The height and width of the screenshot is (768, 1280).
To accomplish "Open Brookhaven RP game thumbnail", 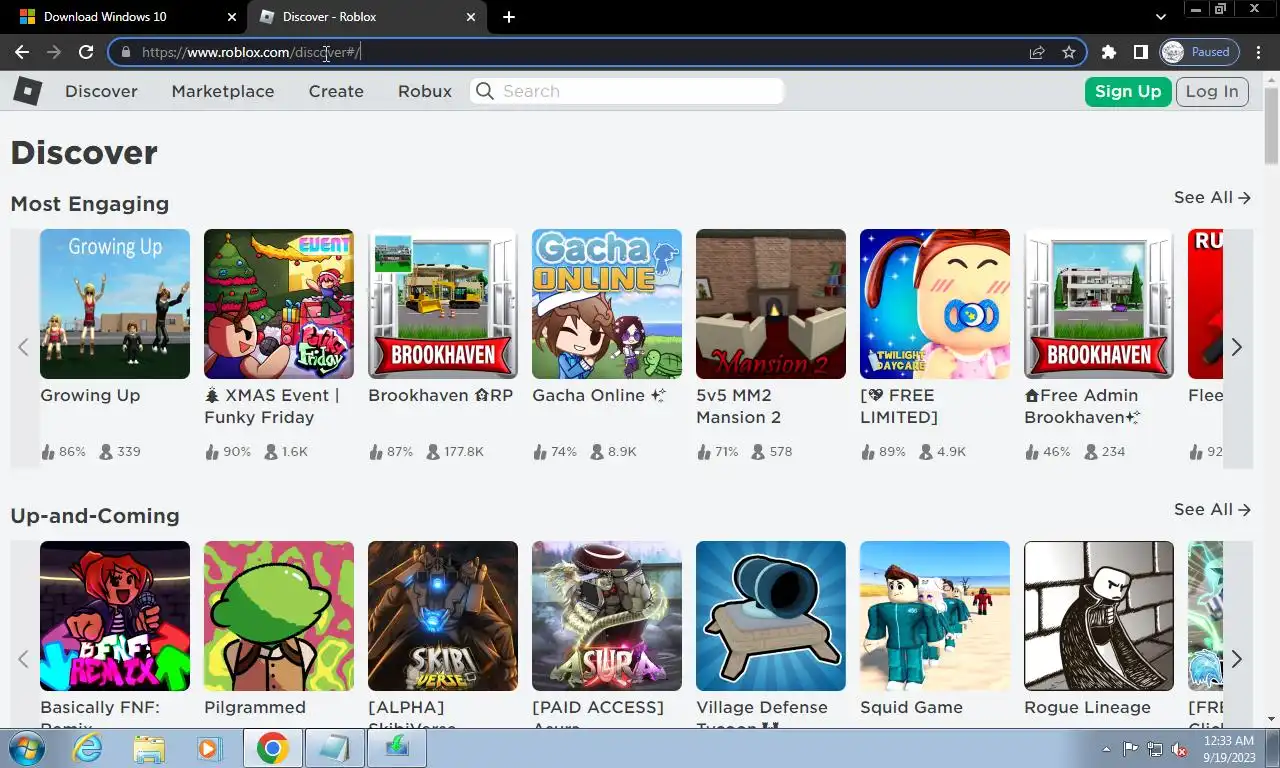I will point(443,304).
